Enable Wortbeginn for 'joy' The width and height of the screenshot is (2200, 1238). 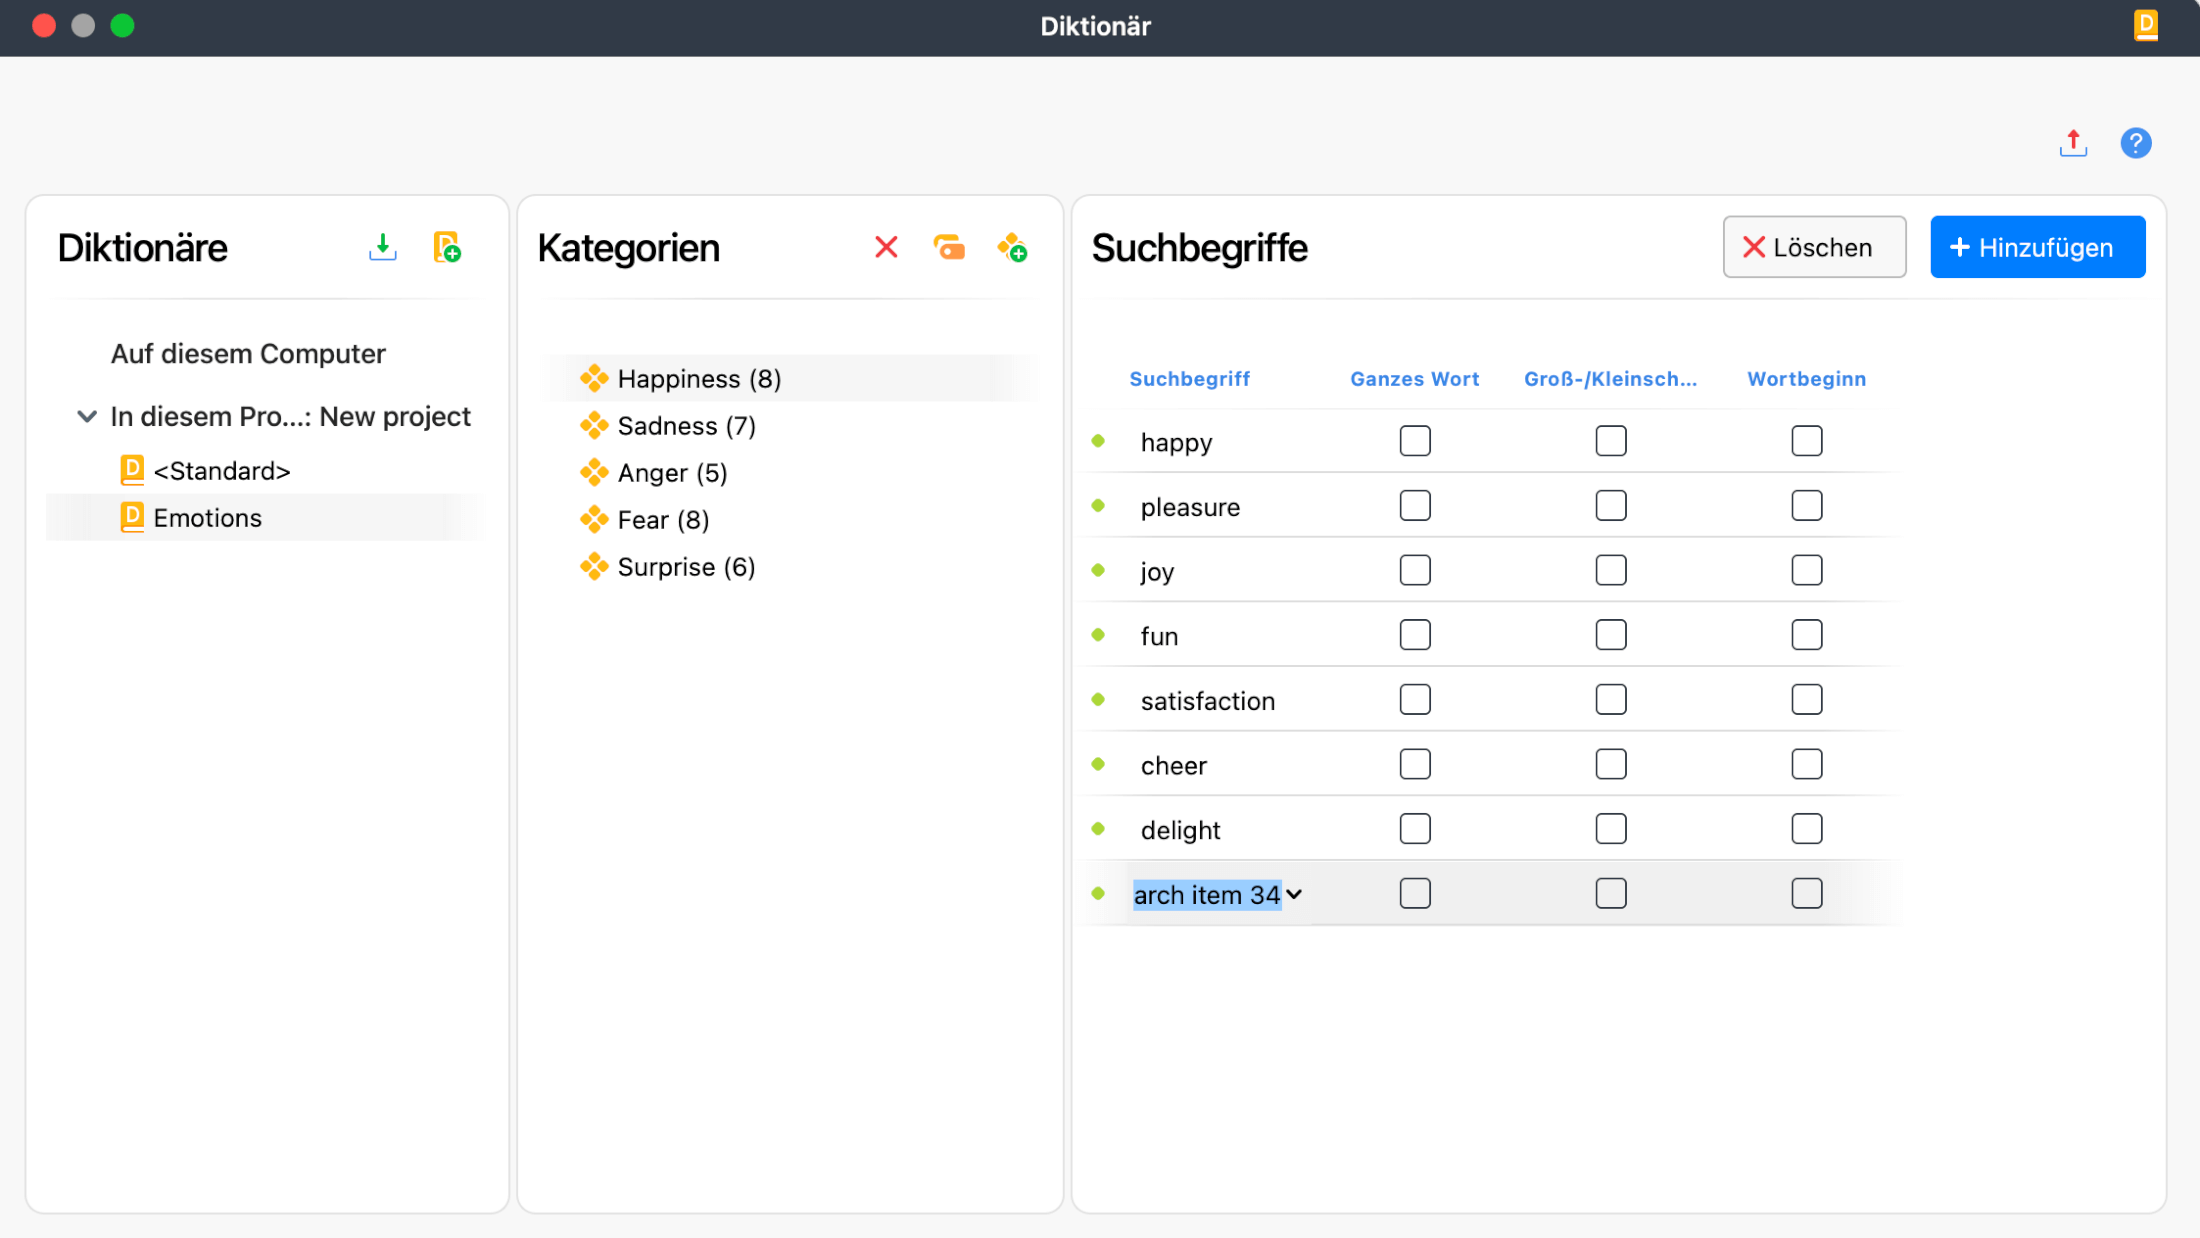[1806, 570]
